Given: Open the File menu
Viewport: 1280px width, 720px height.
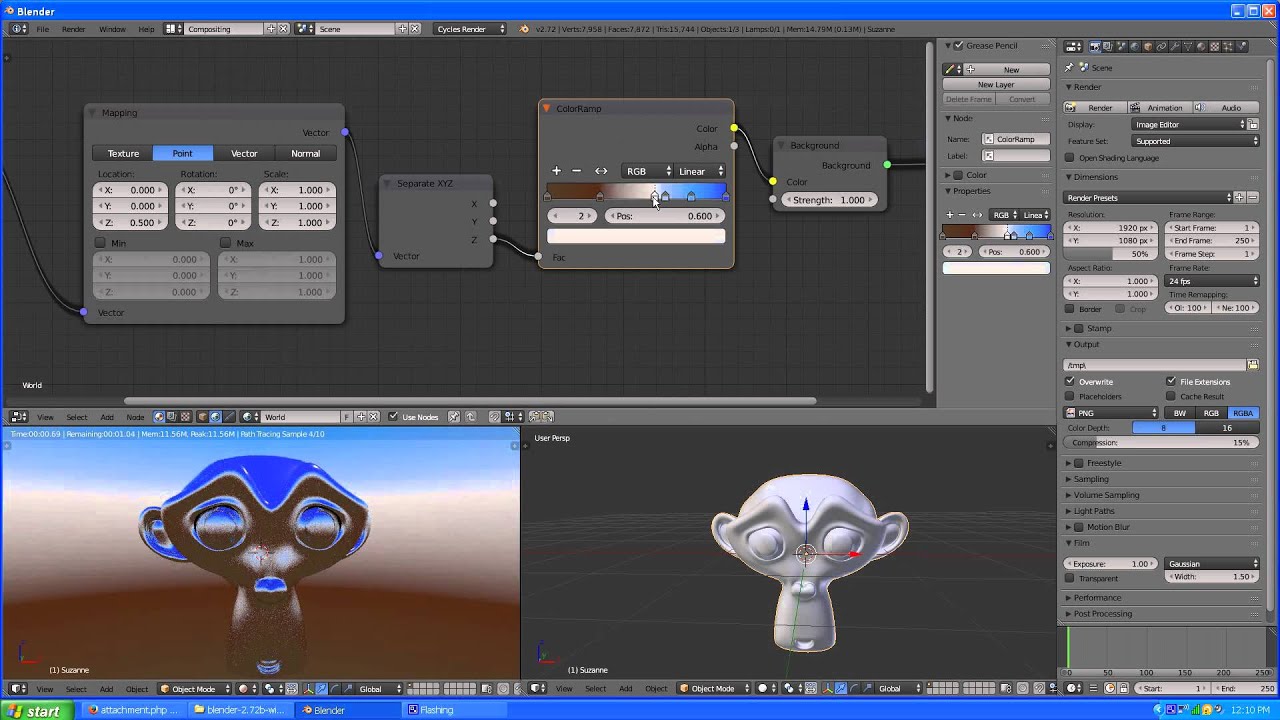Looking at the screenshot, I should tap(43, 29).
